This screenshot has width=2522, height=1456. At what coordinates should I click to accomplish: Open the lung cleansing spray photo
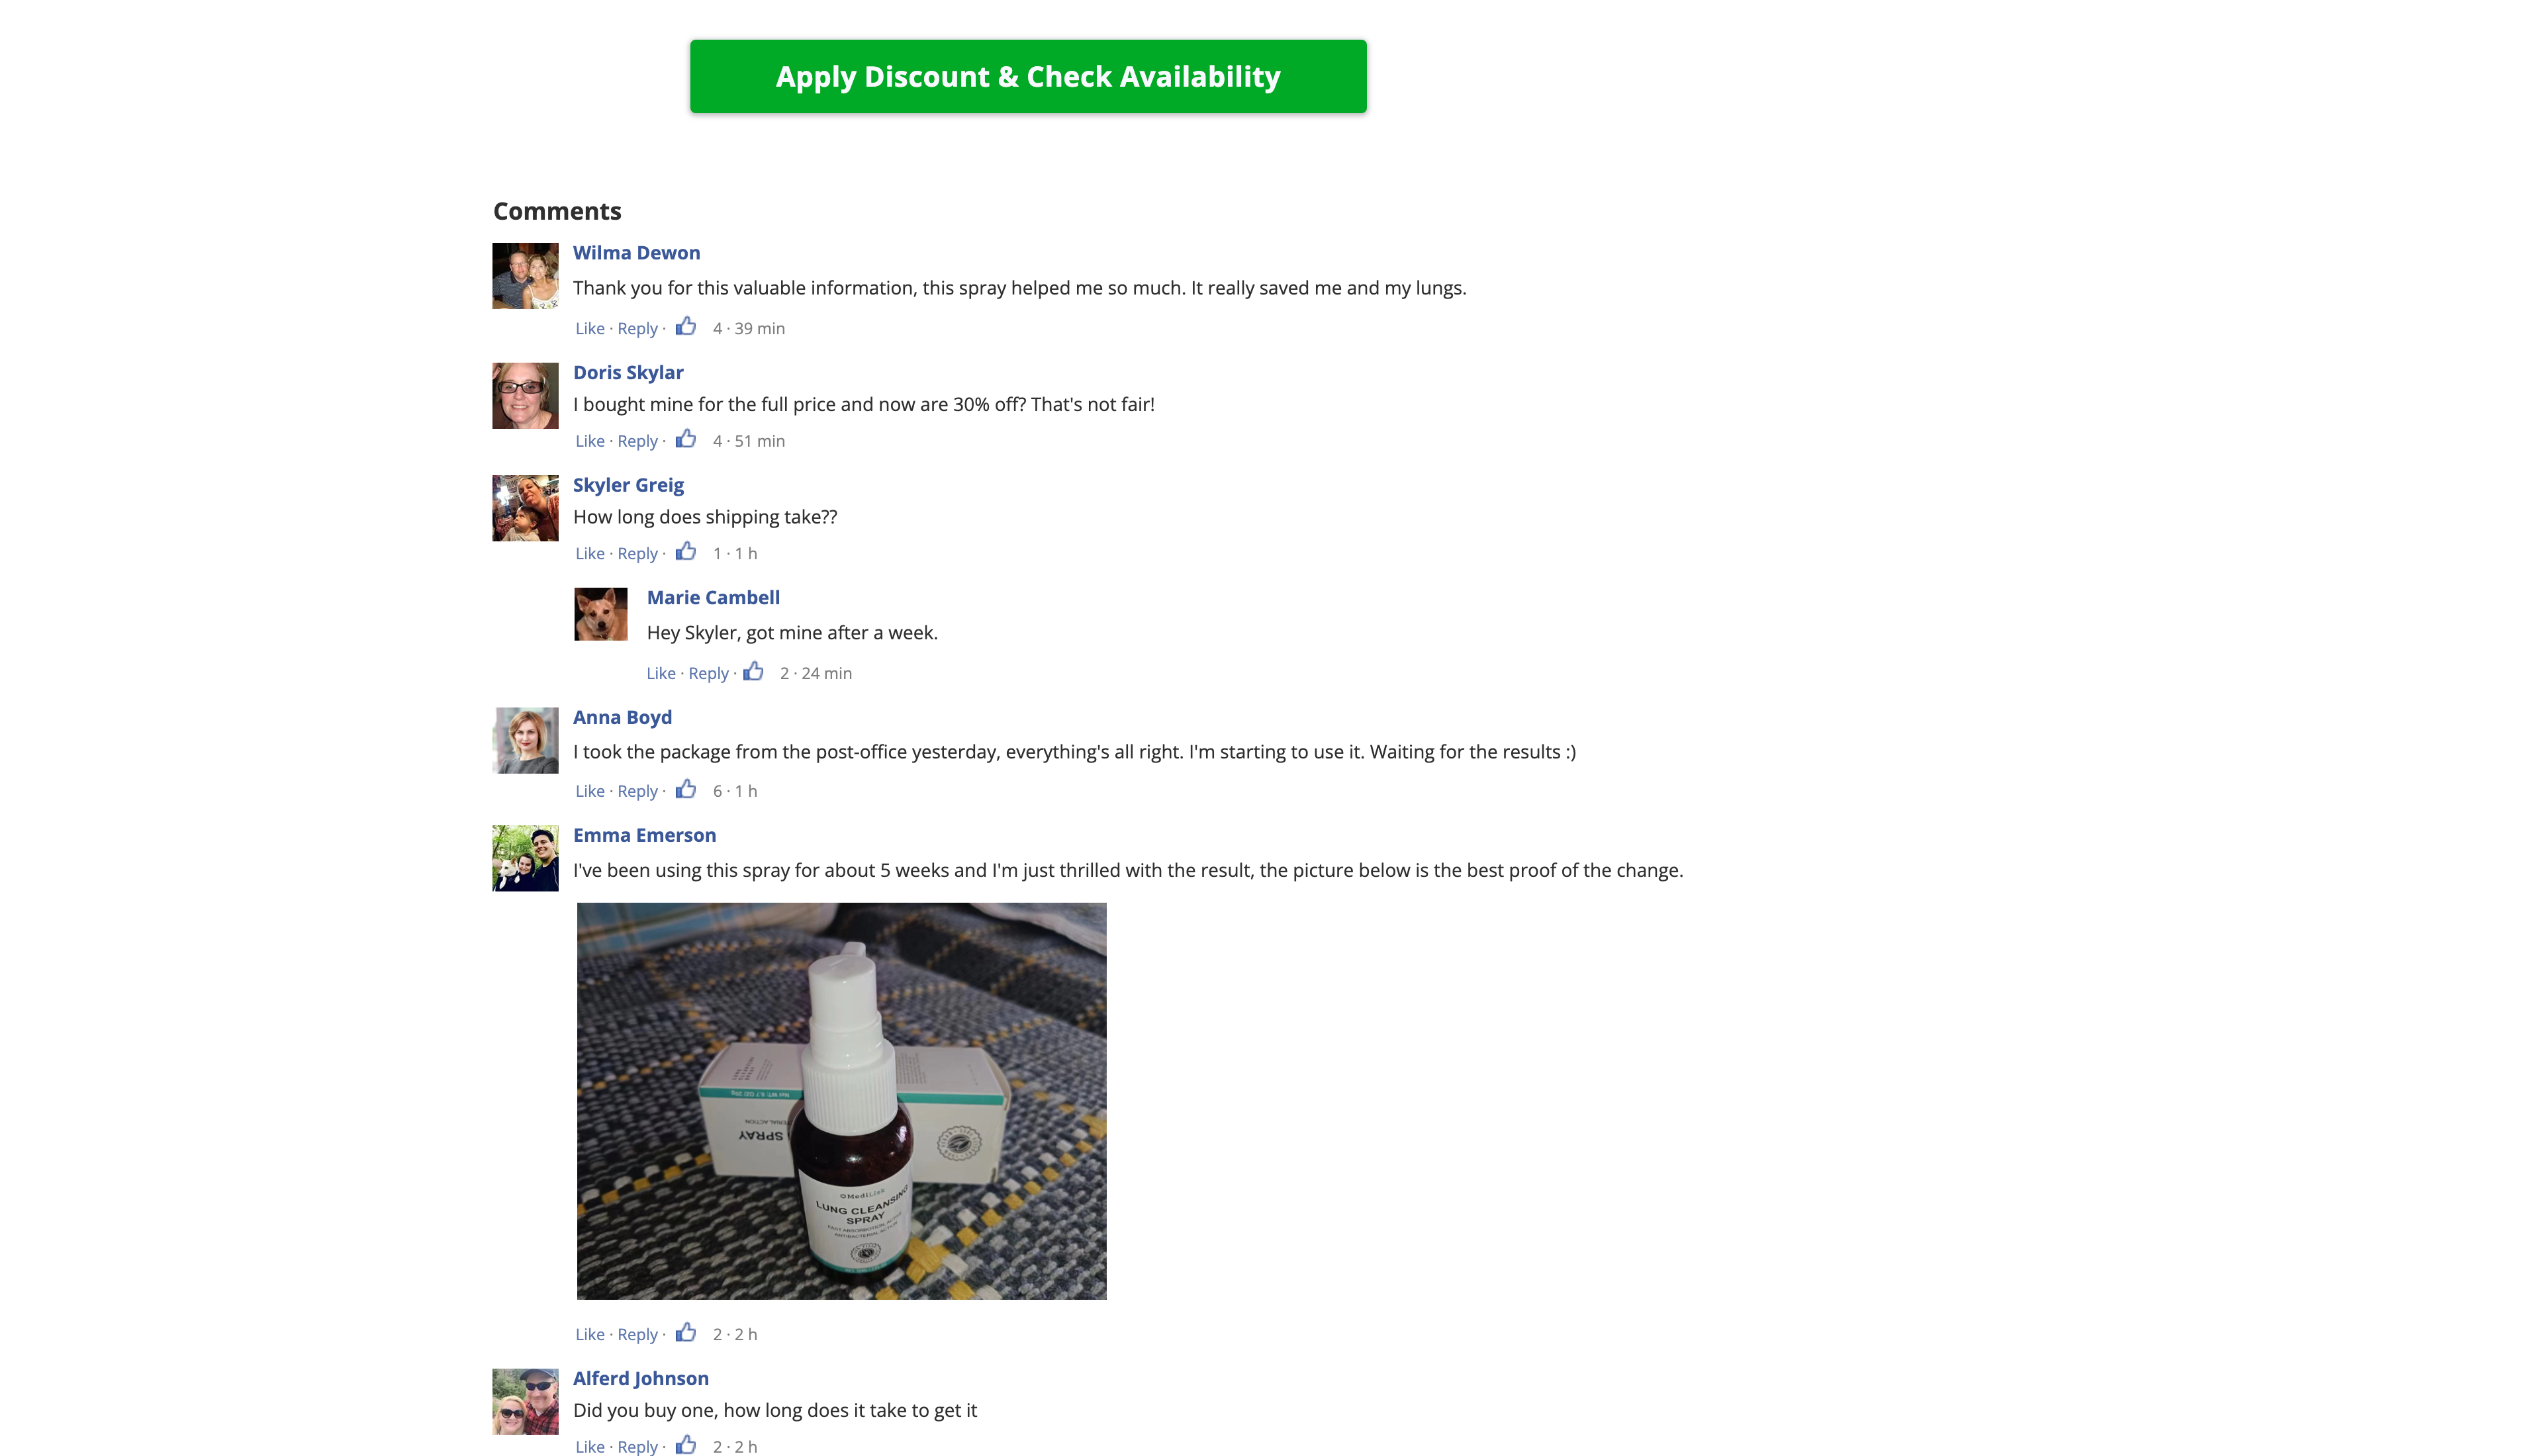841,1100
